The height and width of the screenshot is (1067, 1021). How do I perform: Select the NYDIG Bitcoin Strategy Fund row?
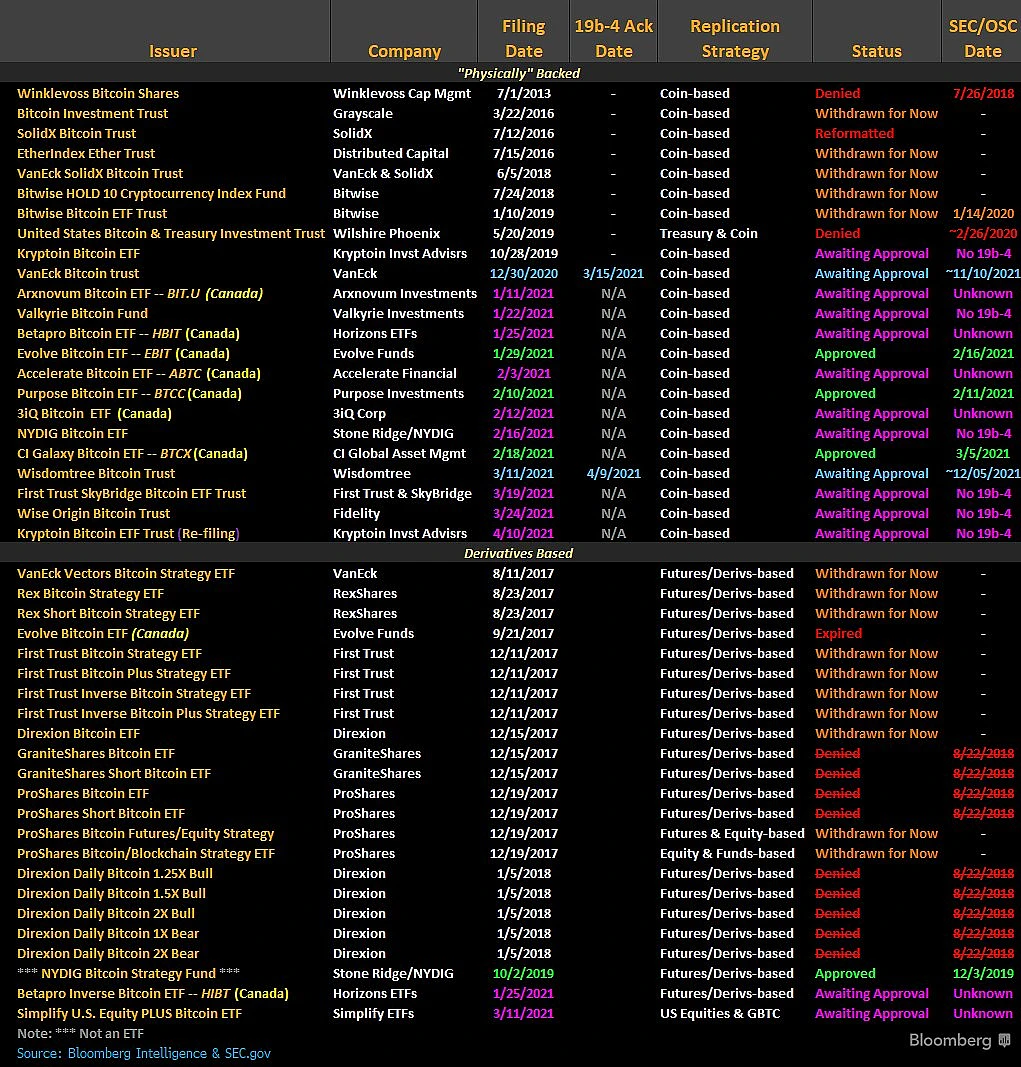[x=510, y=973]
